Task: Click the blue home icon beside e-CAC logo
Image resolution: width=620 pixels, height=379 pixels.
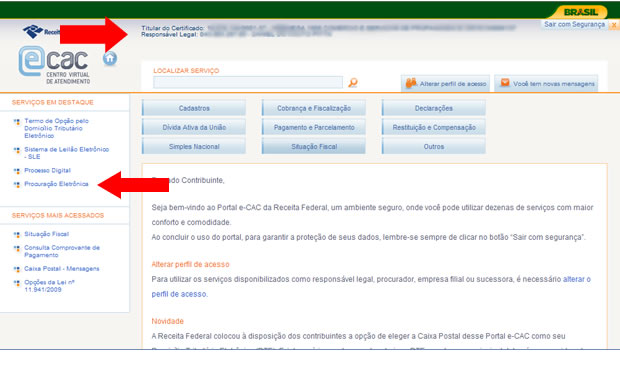Action: tap(110, 58)
